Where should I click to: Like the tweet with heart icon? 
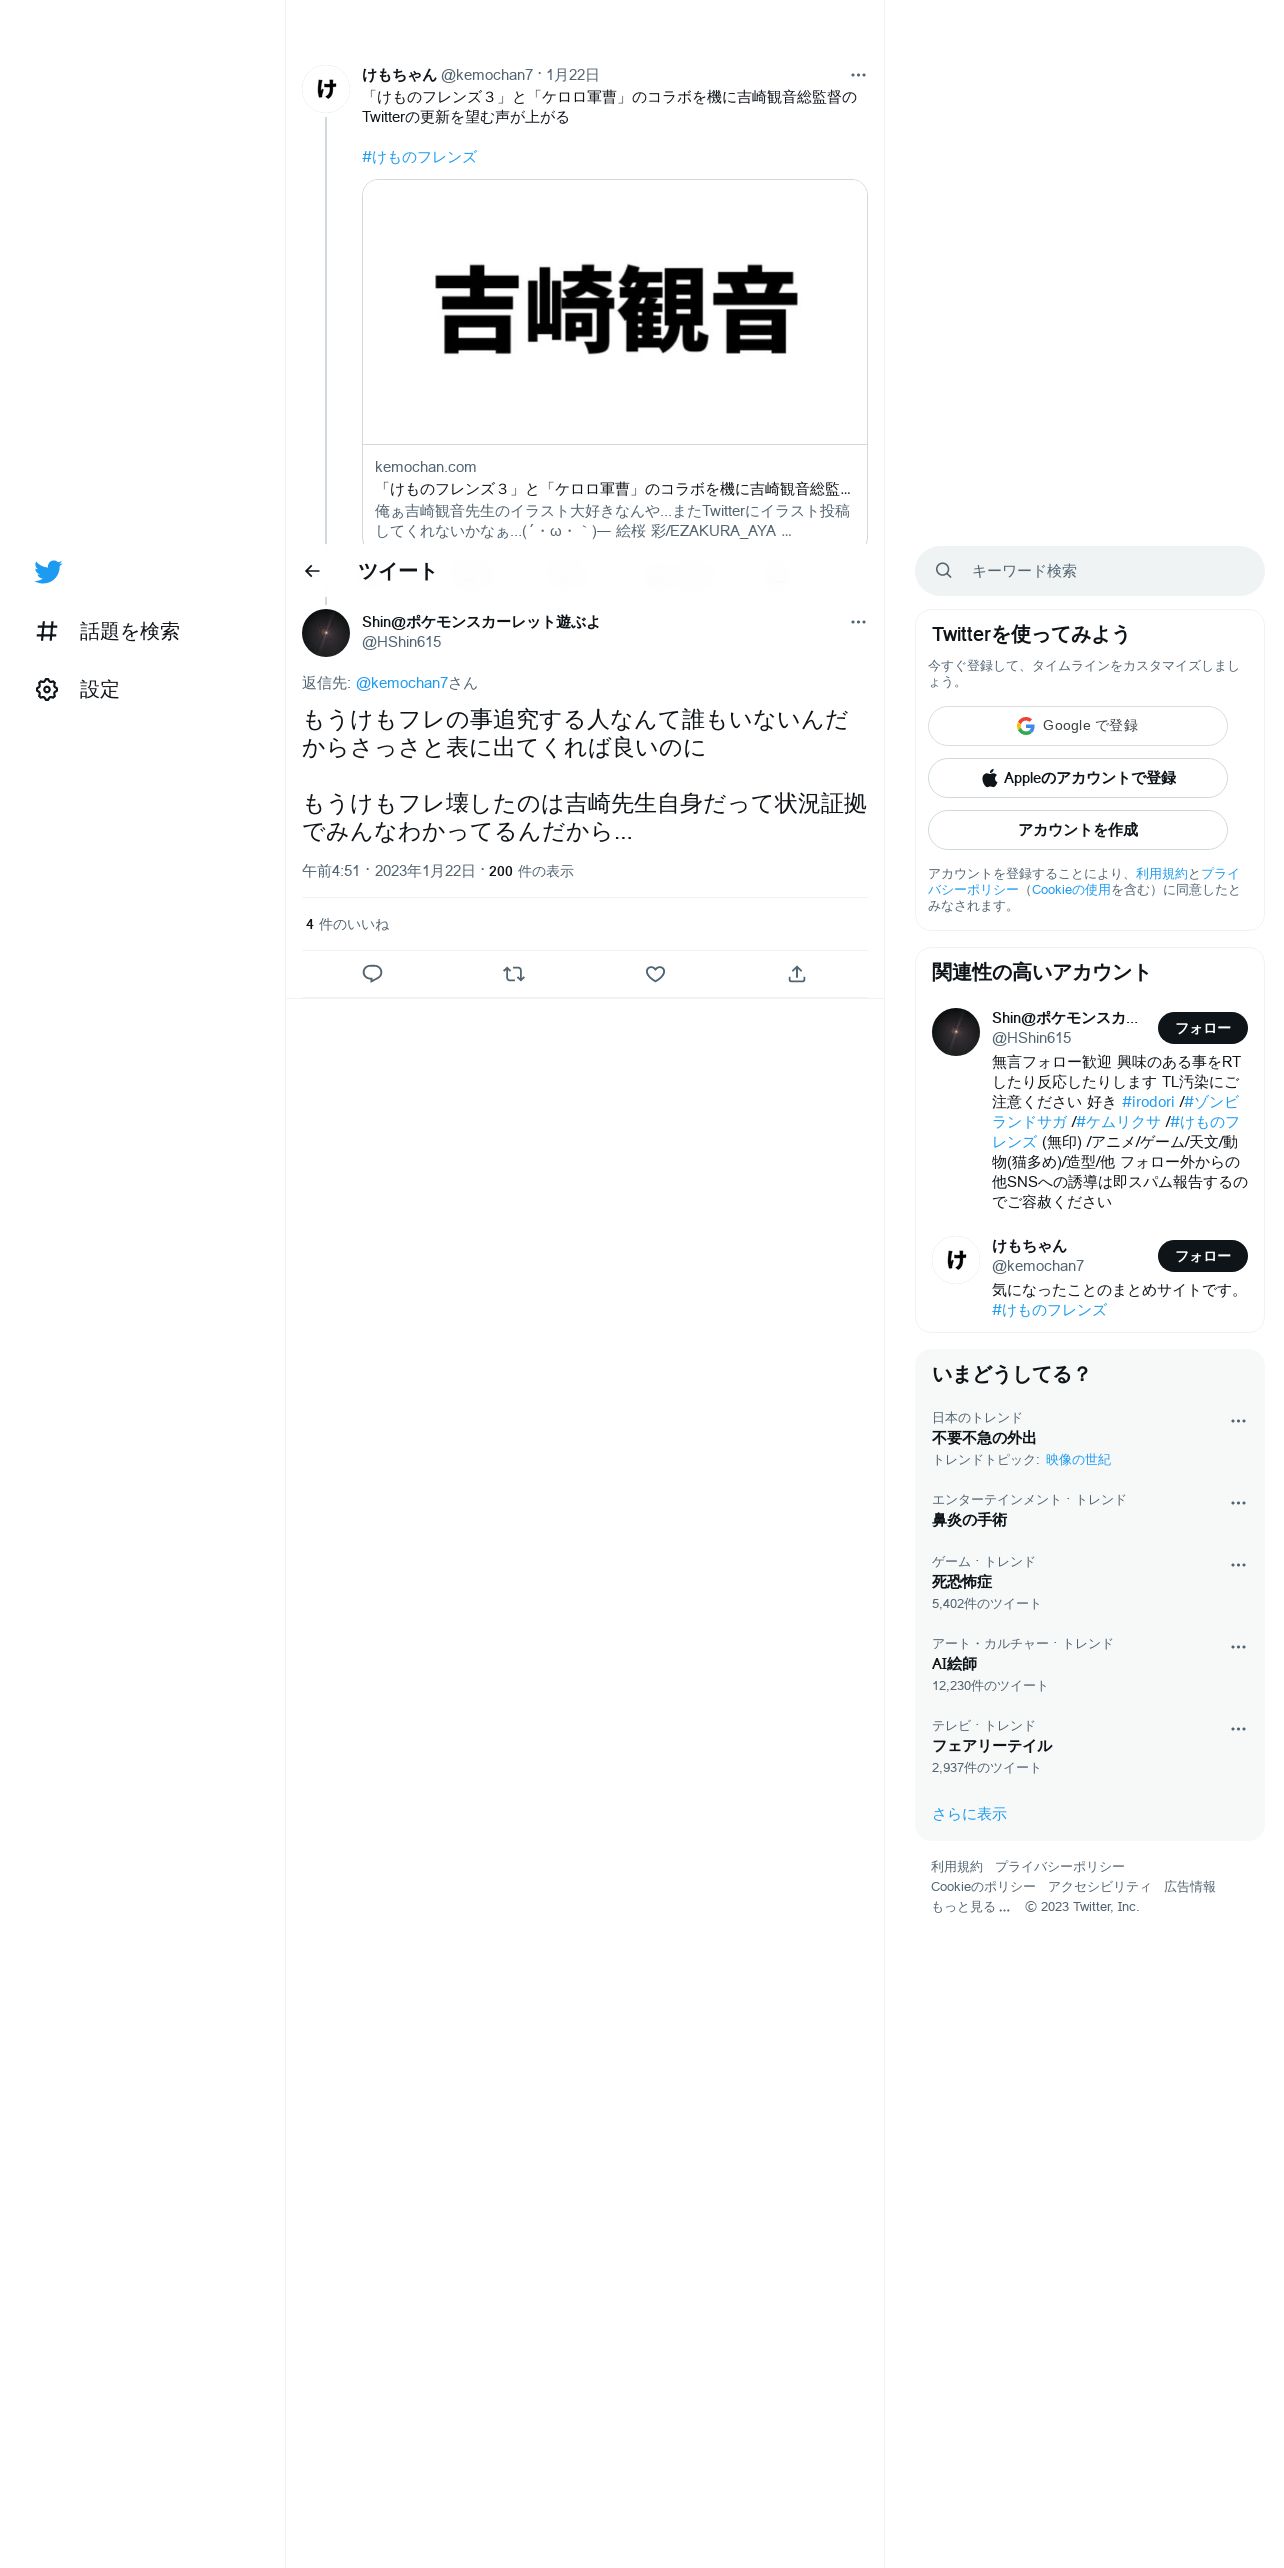(655, 974)
